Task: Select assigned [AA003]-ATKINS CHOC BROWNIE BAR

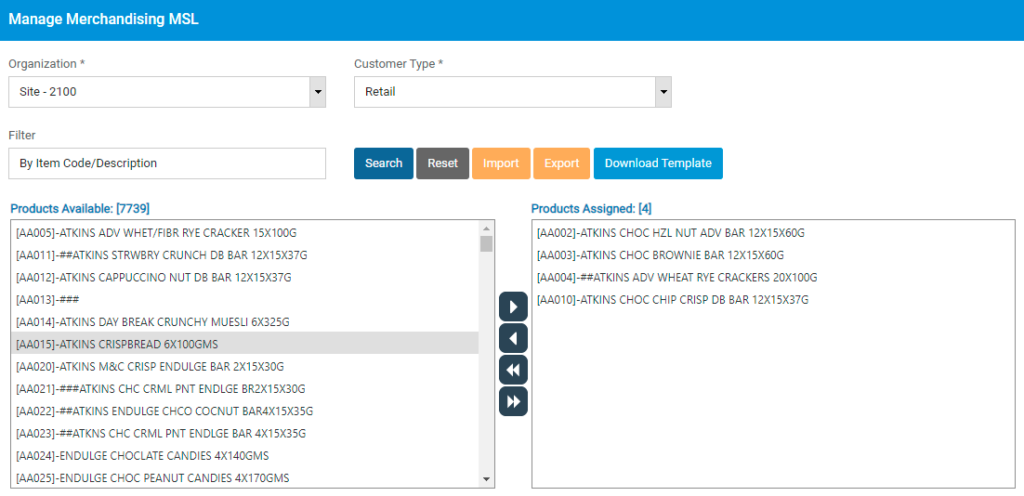Action: click(773, 255)
